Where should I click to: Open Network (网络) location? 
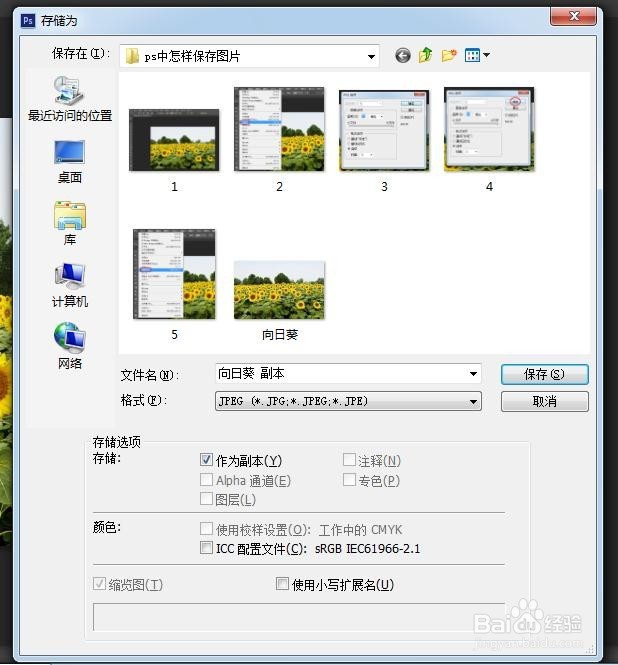pos(70,346)
